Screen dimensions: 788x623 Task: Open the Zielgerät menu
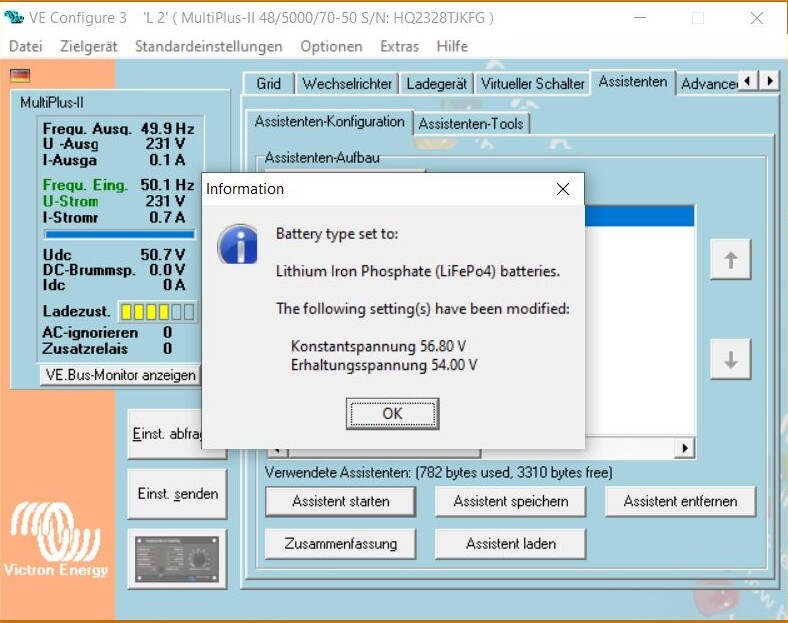[88, 46]
